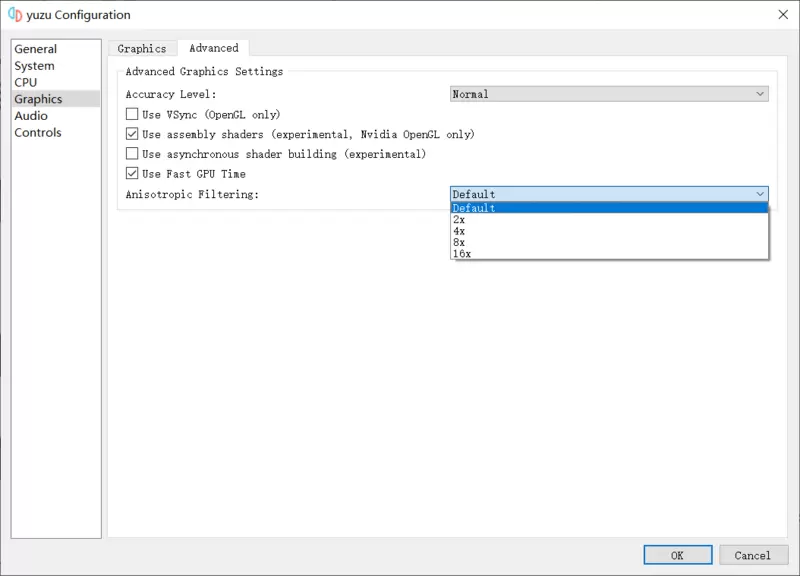
Task: Choose the highlighted Default list entry
Action: [x=609, y=208]
